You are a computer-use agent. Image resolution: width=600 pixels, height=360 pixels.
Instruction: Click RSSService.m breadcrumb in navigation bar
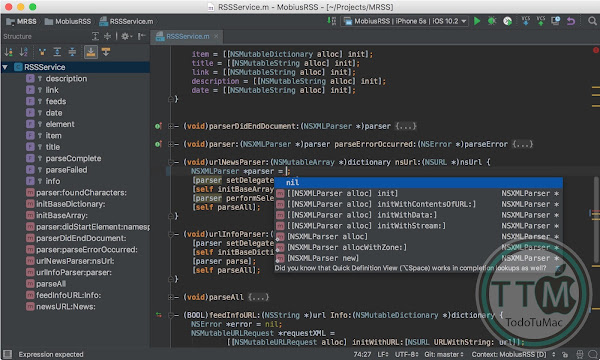pos(126,21)
